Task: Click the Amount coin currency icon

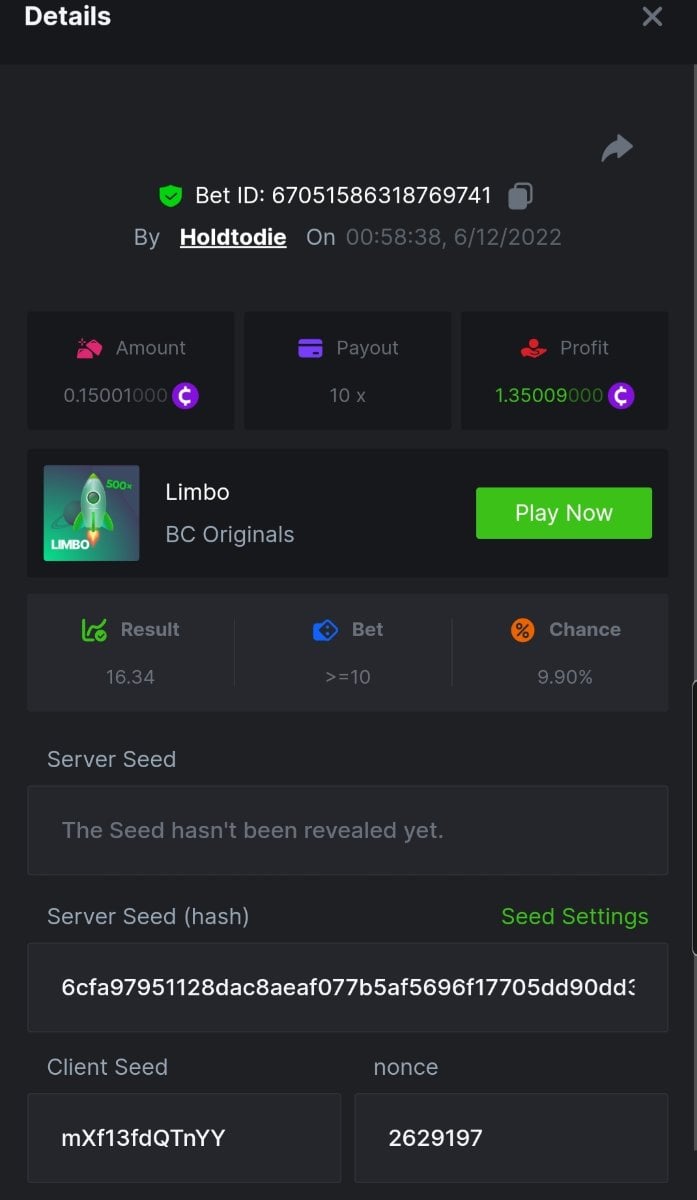Action: pos(185,396)
